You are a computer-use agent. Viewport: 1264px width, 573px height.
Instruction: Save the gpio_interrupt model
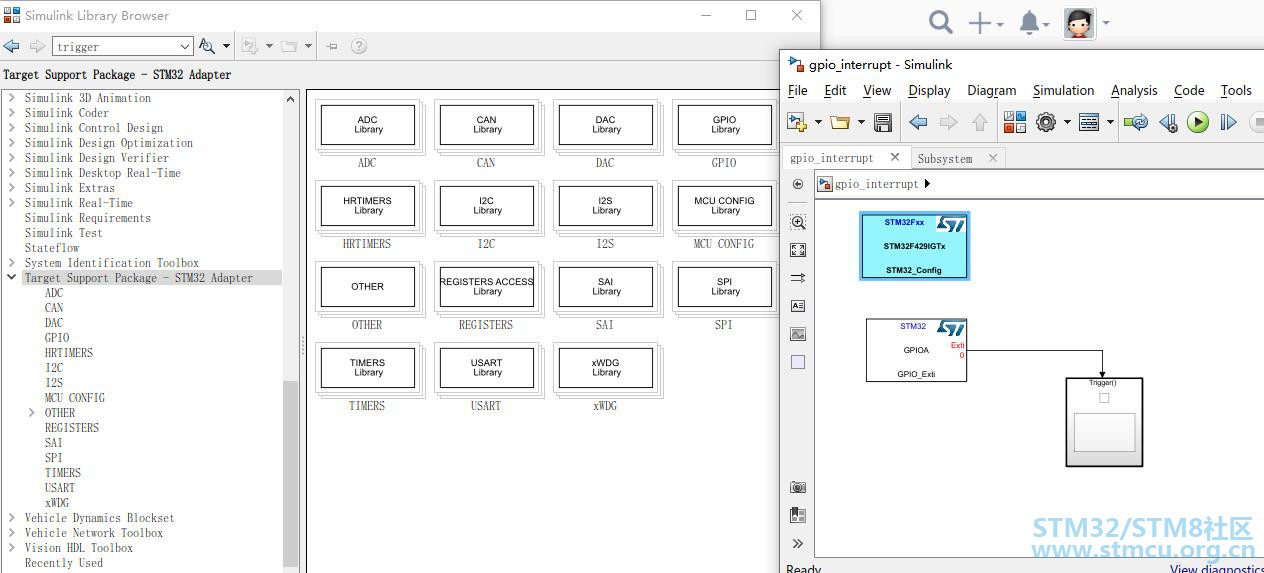click(x=882, y=122)
